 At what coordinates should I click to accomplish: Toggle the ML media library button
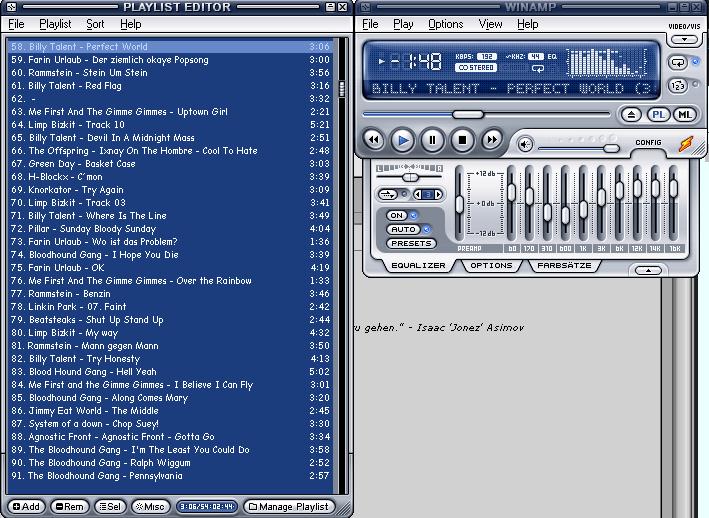685,115
